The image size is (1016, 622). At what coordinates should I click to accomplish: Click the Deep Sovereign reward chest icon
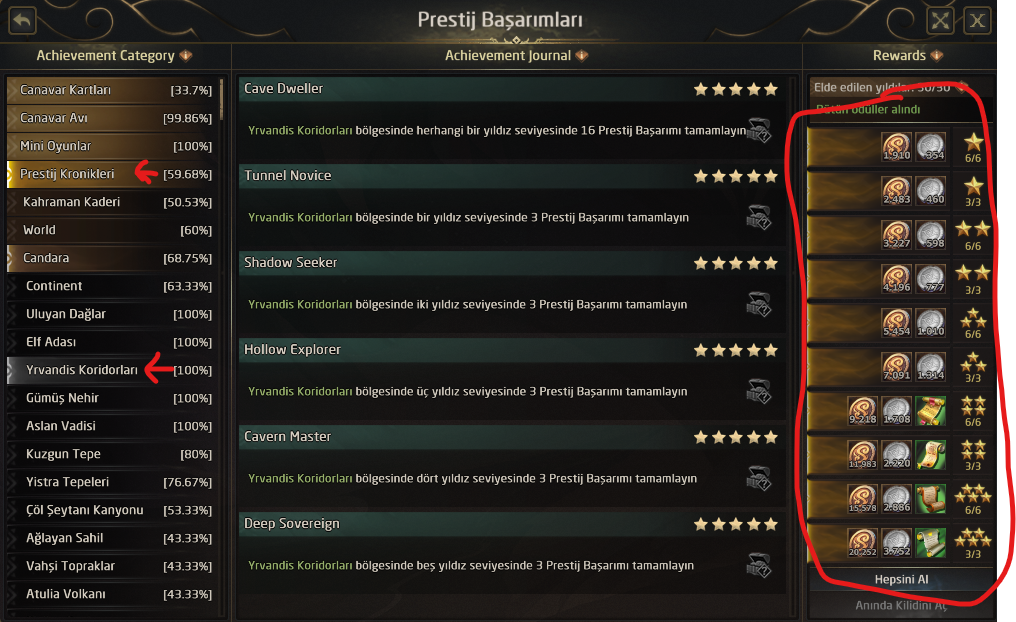click(x=759, y=565)
